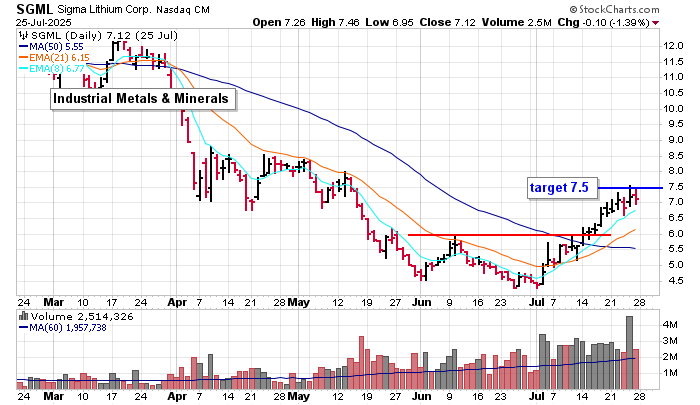Click the Open 7.26 value
This screenshot has width=700, height=405.
[279, 22]
